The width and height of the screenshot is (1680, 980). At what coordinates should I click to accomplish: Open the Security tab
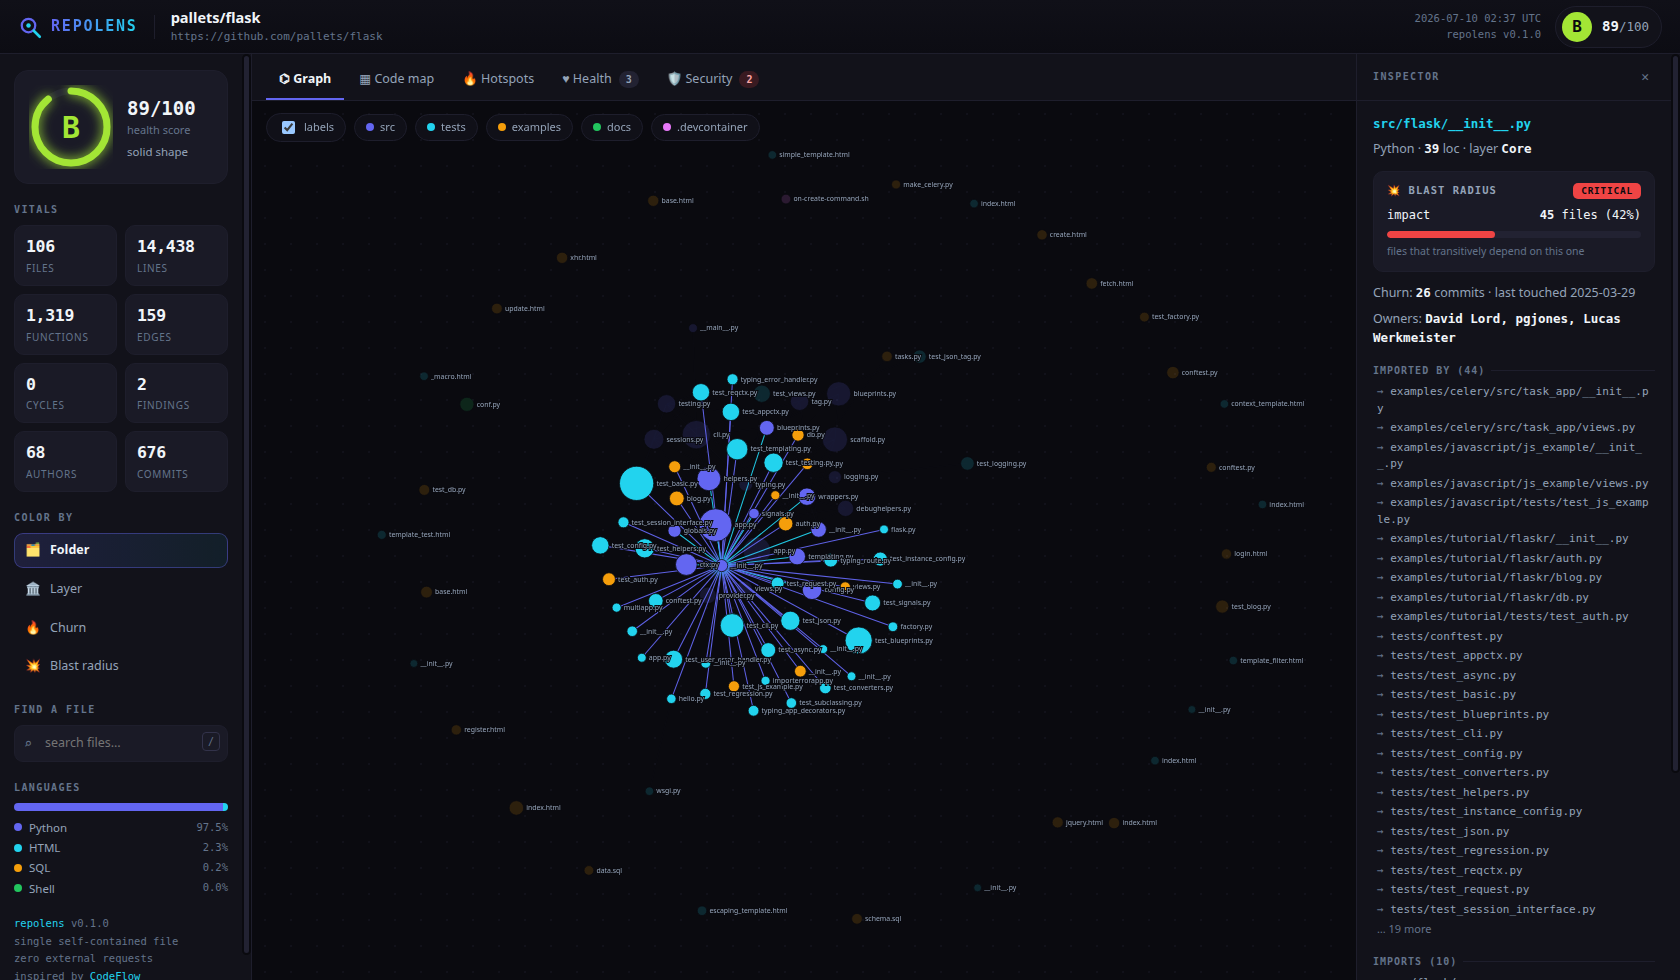[x=712, y=79]
